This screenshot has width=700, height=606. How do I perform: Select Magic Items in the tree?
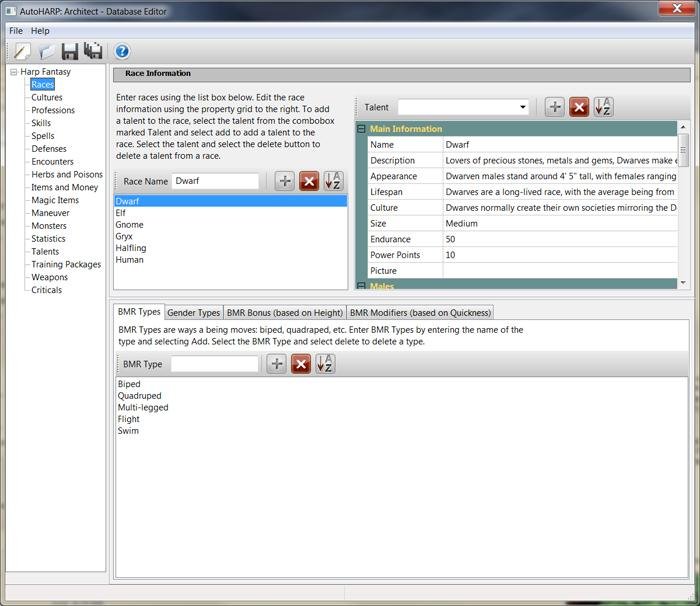tap(55, 200)
